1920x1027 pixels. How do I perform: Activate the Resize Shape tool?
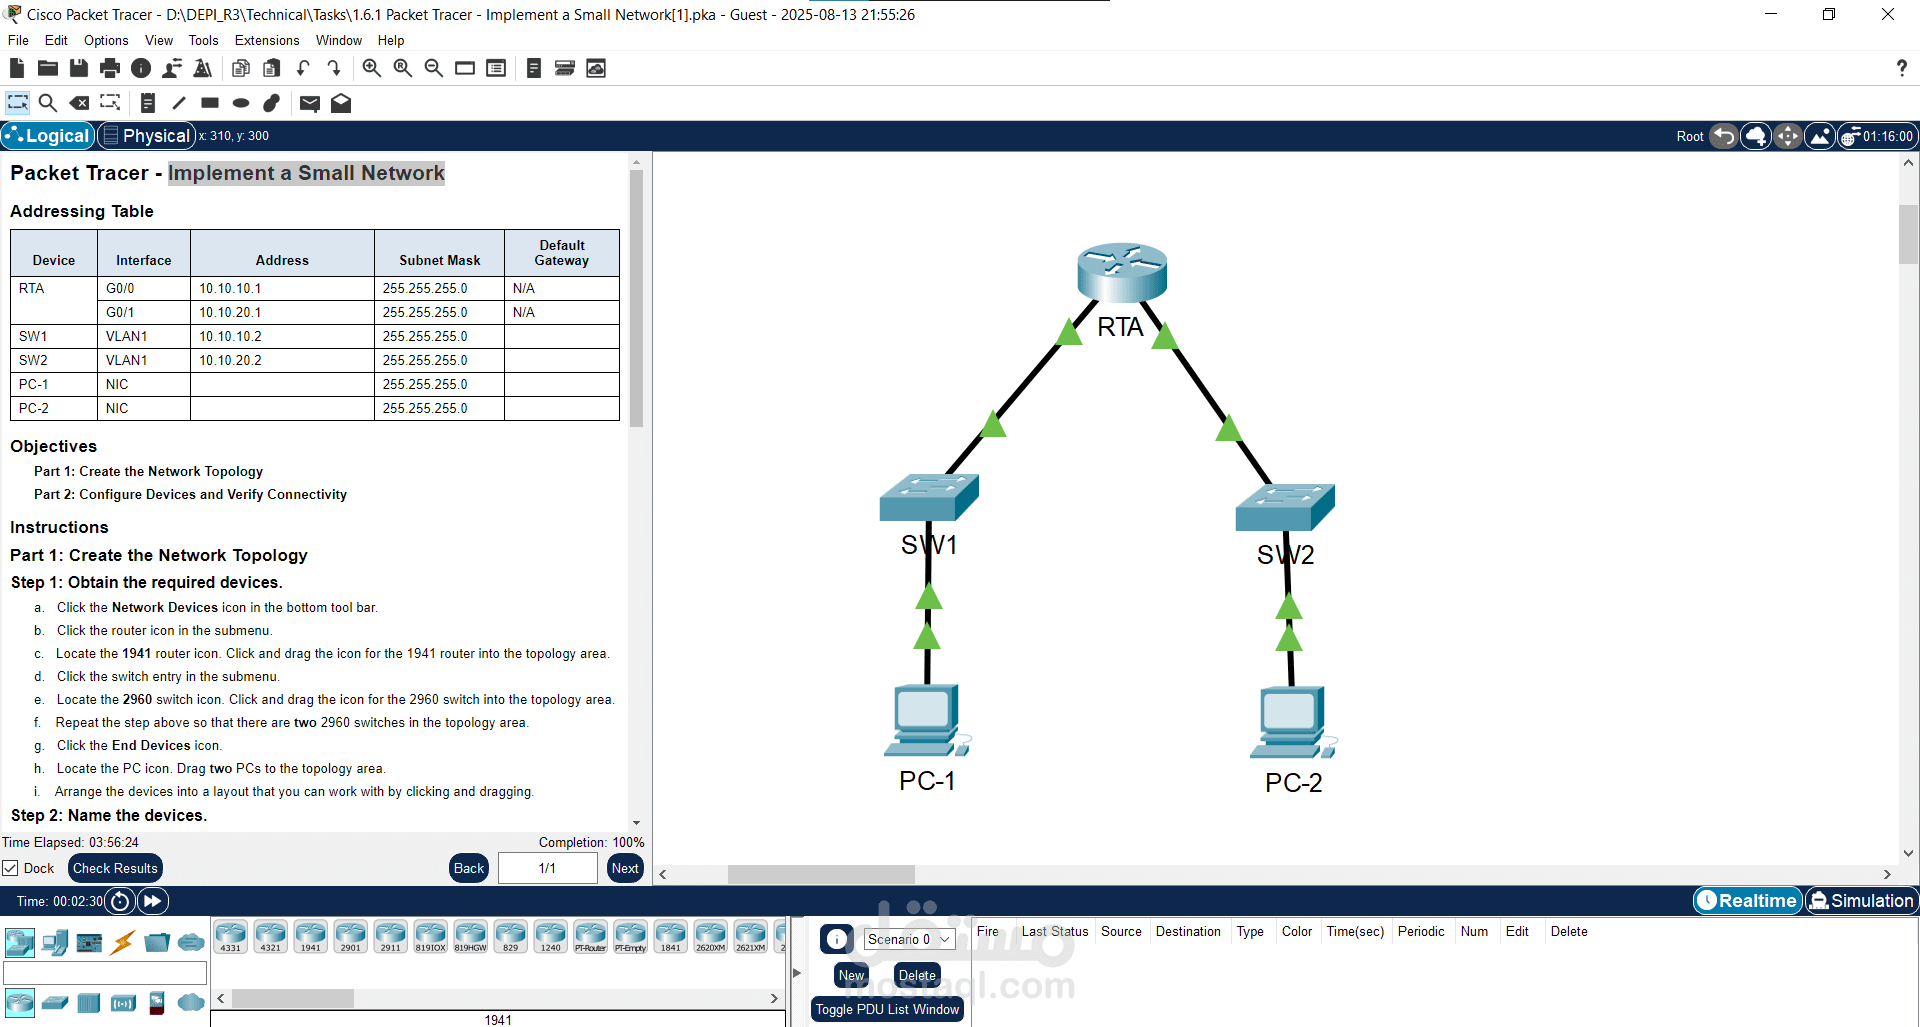click(x=110, y=103)
